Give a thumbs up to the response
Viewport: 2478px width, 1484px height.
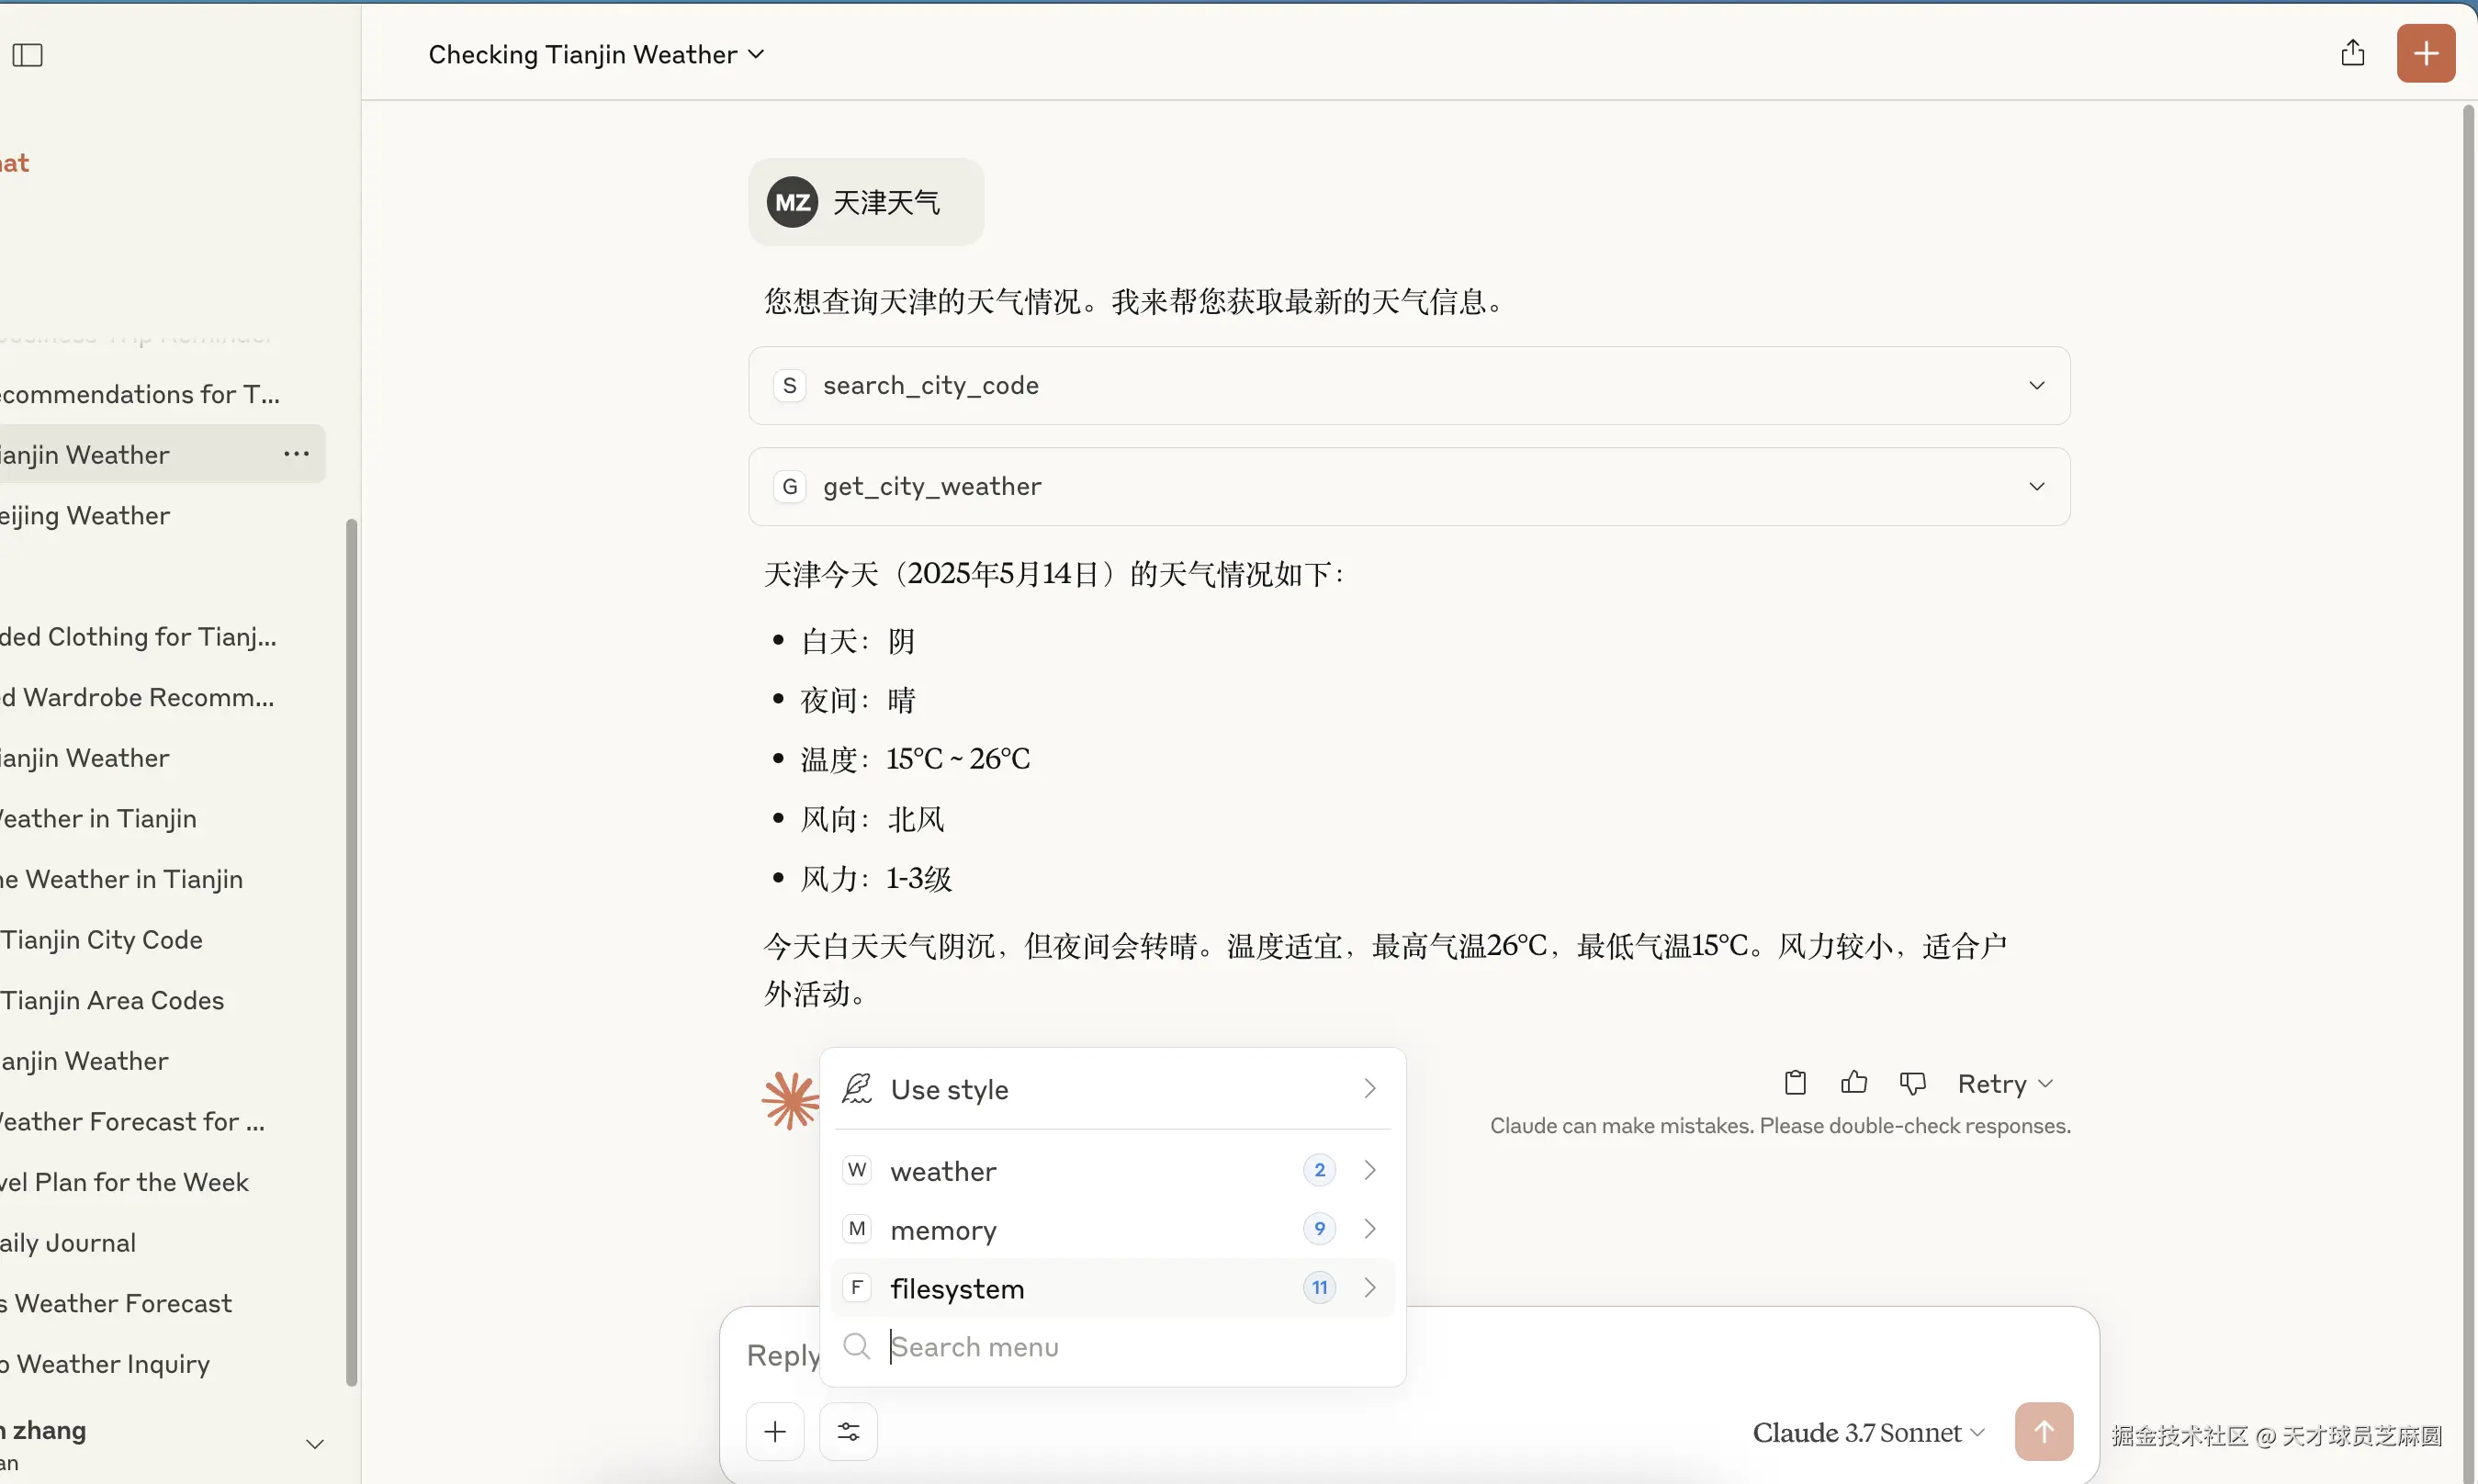point(1853,1083)
